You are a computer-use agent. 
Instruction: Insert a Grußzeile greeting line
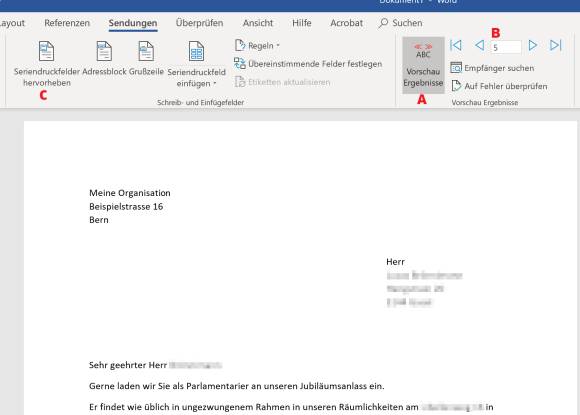pos(146,58)
